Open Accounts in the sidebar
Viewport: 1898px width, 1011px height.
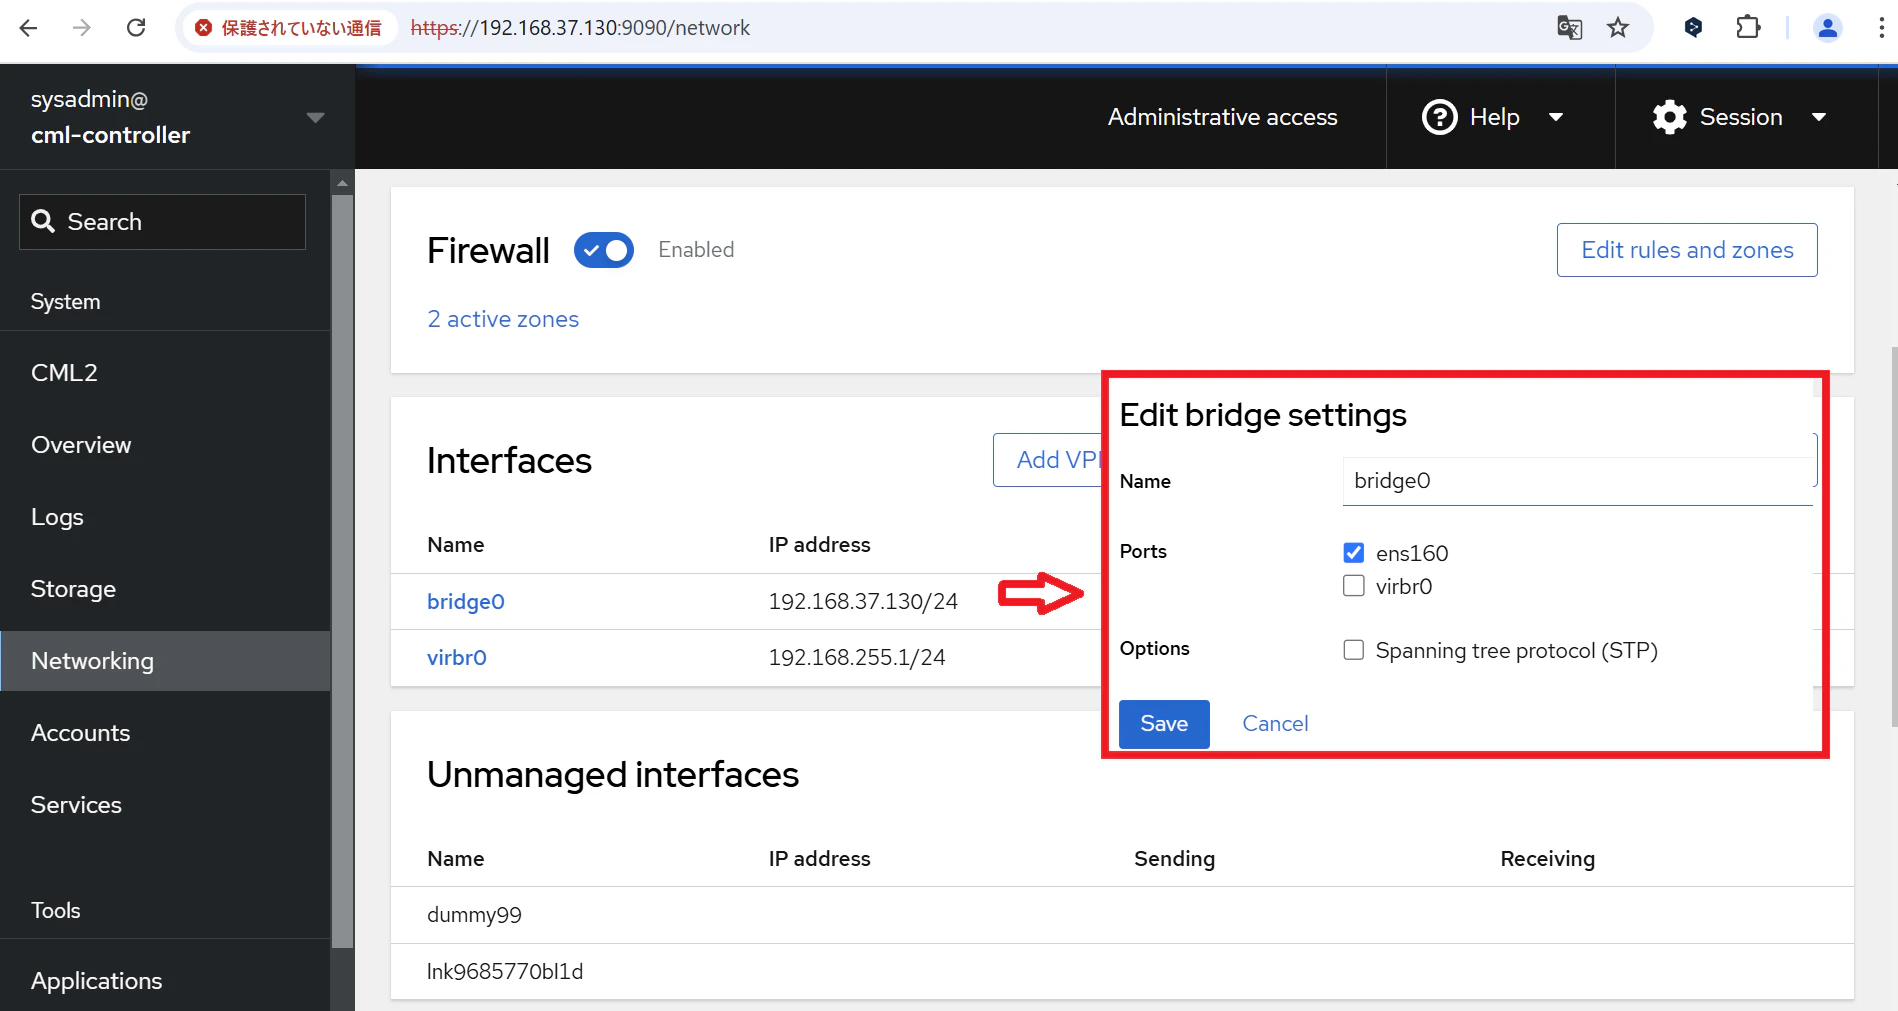click(x=165, y=733)
